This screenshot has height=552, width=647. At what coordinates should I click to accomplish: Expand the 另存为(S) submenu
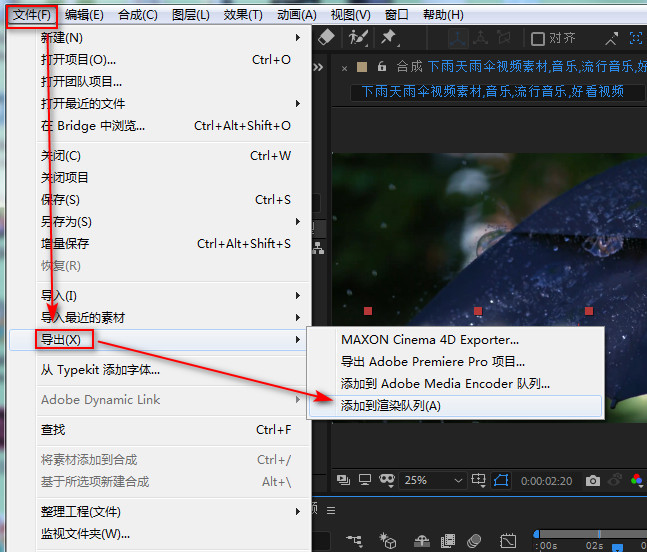click(173, 222)
